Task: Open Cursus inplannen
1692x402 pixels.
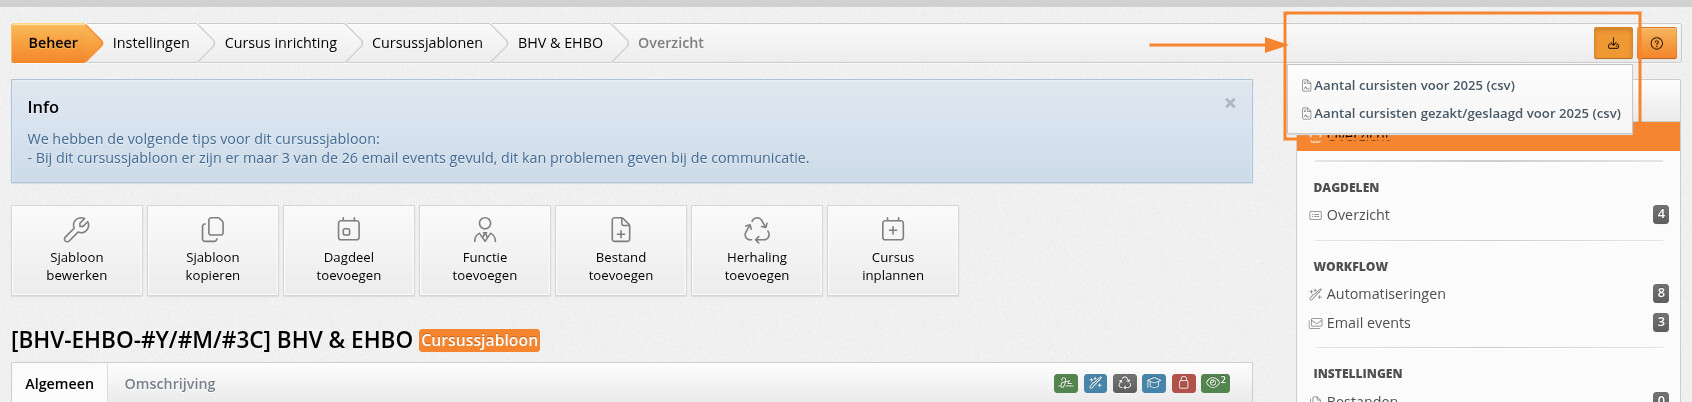Action: click(x=893, y=250)
